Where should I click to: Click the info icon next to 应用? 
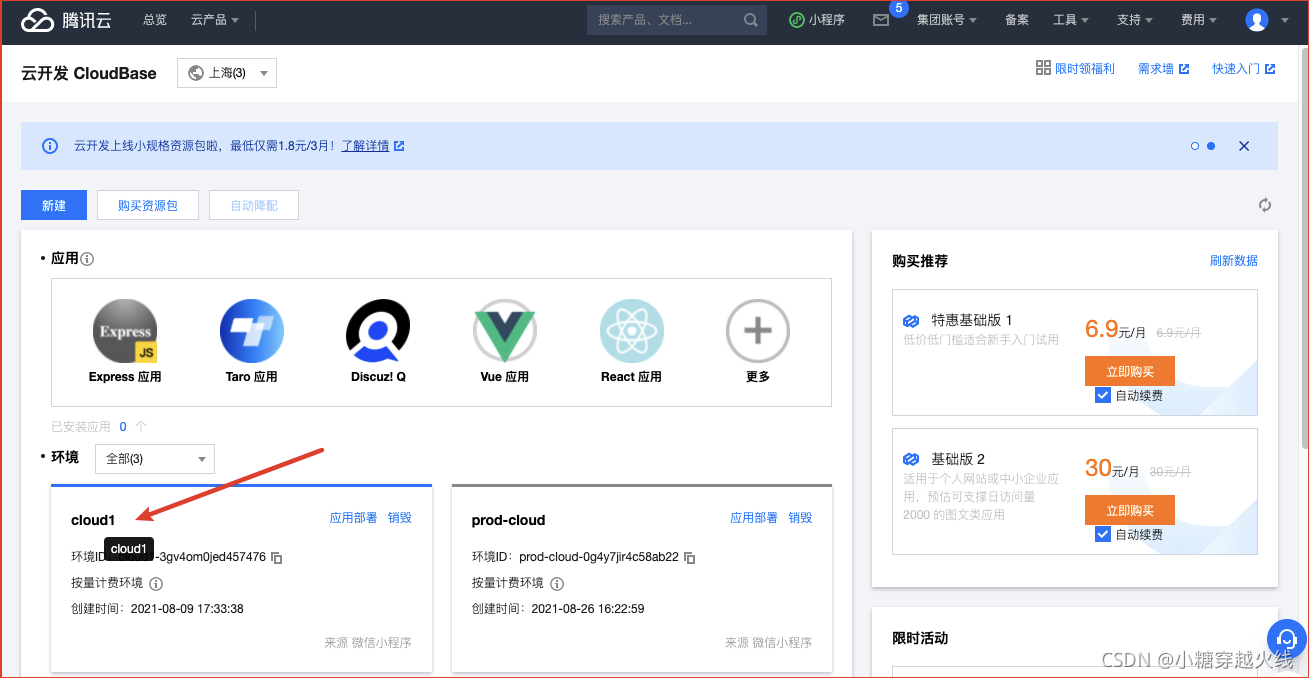tap(87, 259)
